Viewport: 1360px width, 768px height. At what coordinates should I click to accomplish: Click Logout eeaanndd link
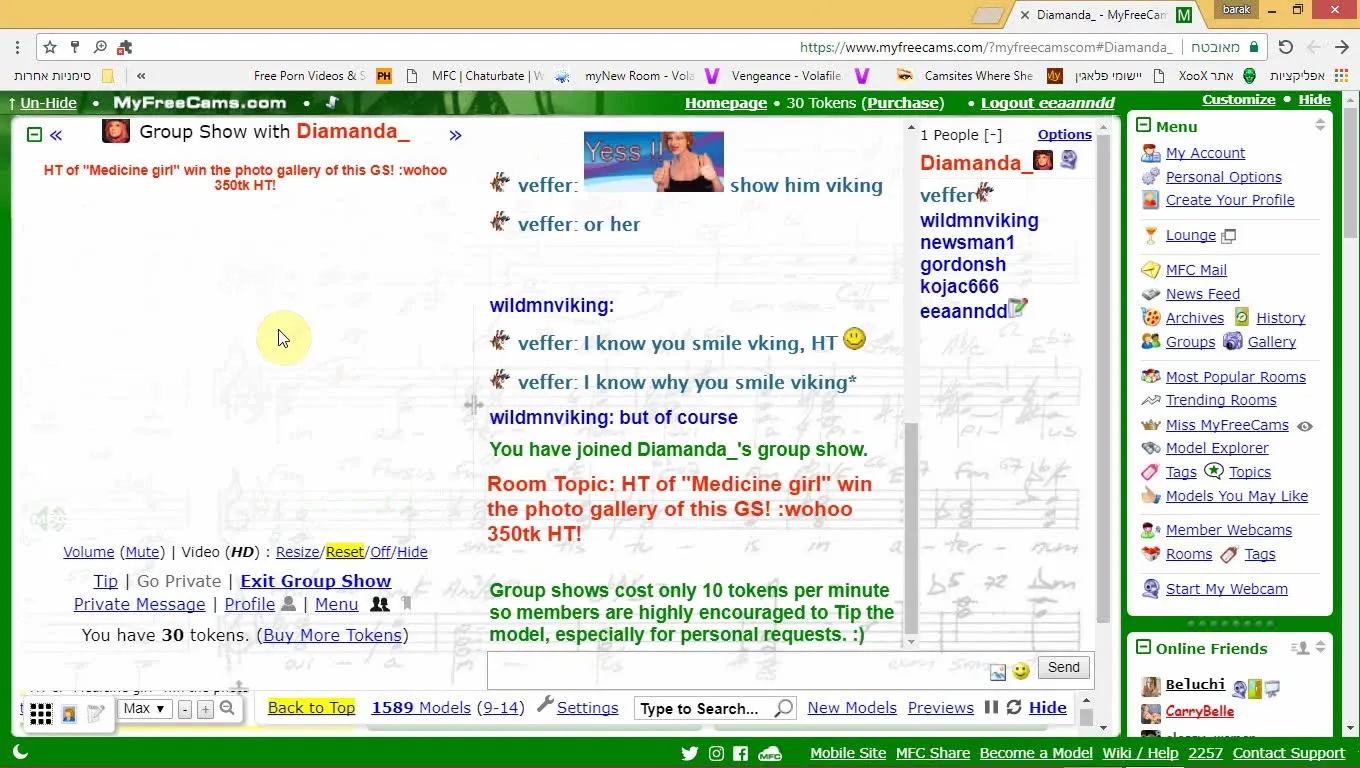(1047, 103)
